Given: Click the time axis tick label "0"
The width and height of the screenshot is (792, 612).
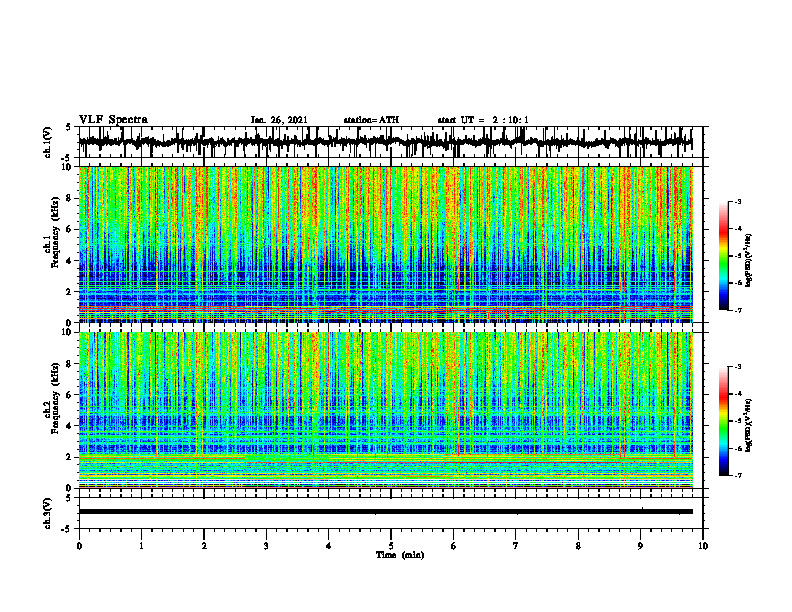Looking at the screenshot, I should pos(79,546).
